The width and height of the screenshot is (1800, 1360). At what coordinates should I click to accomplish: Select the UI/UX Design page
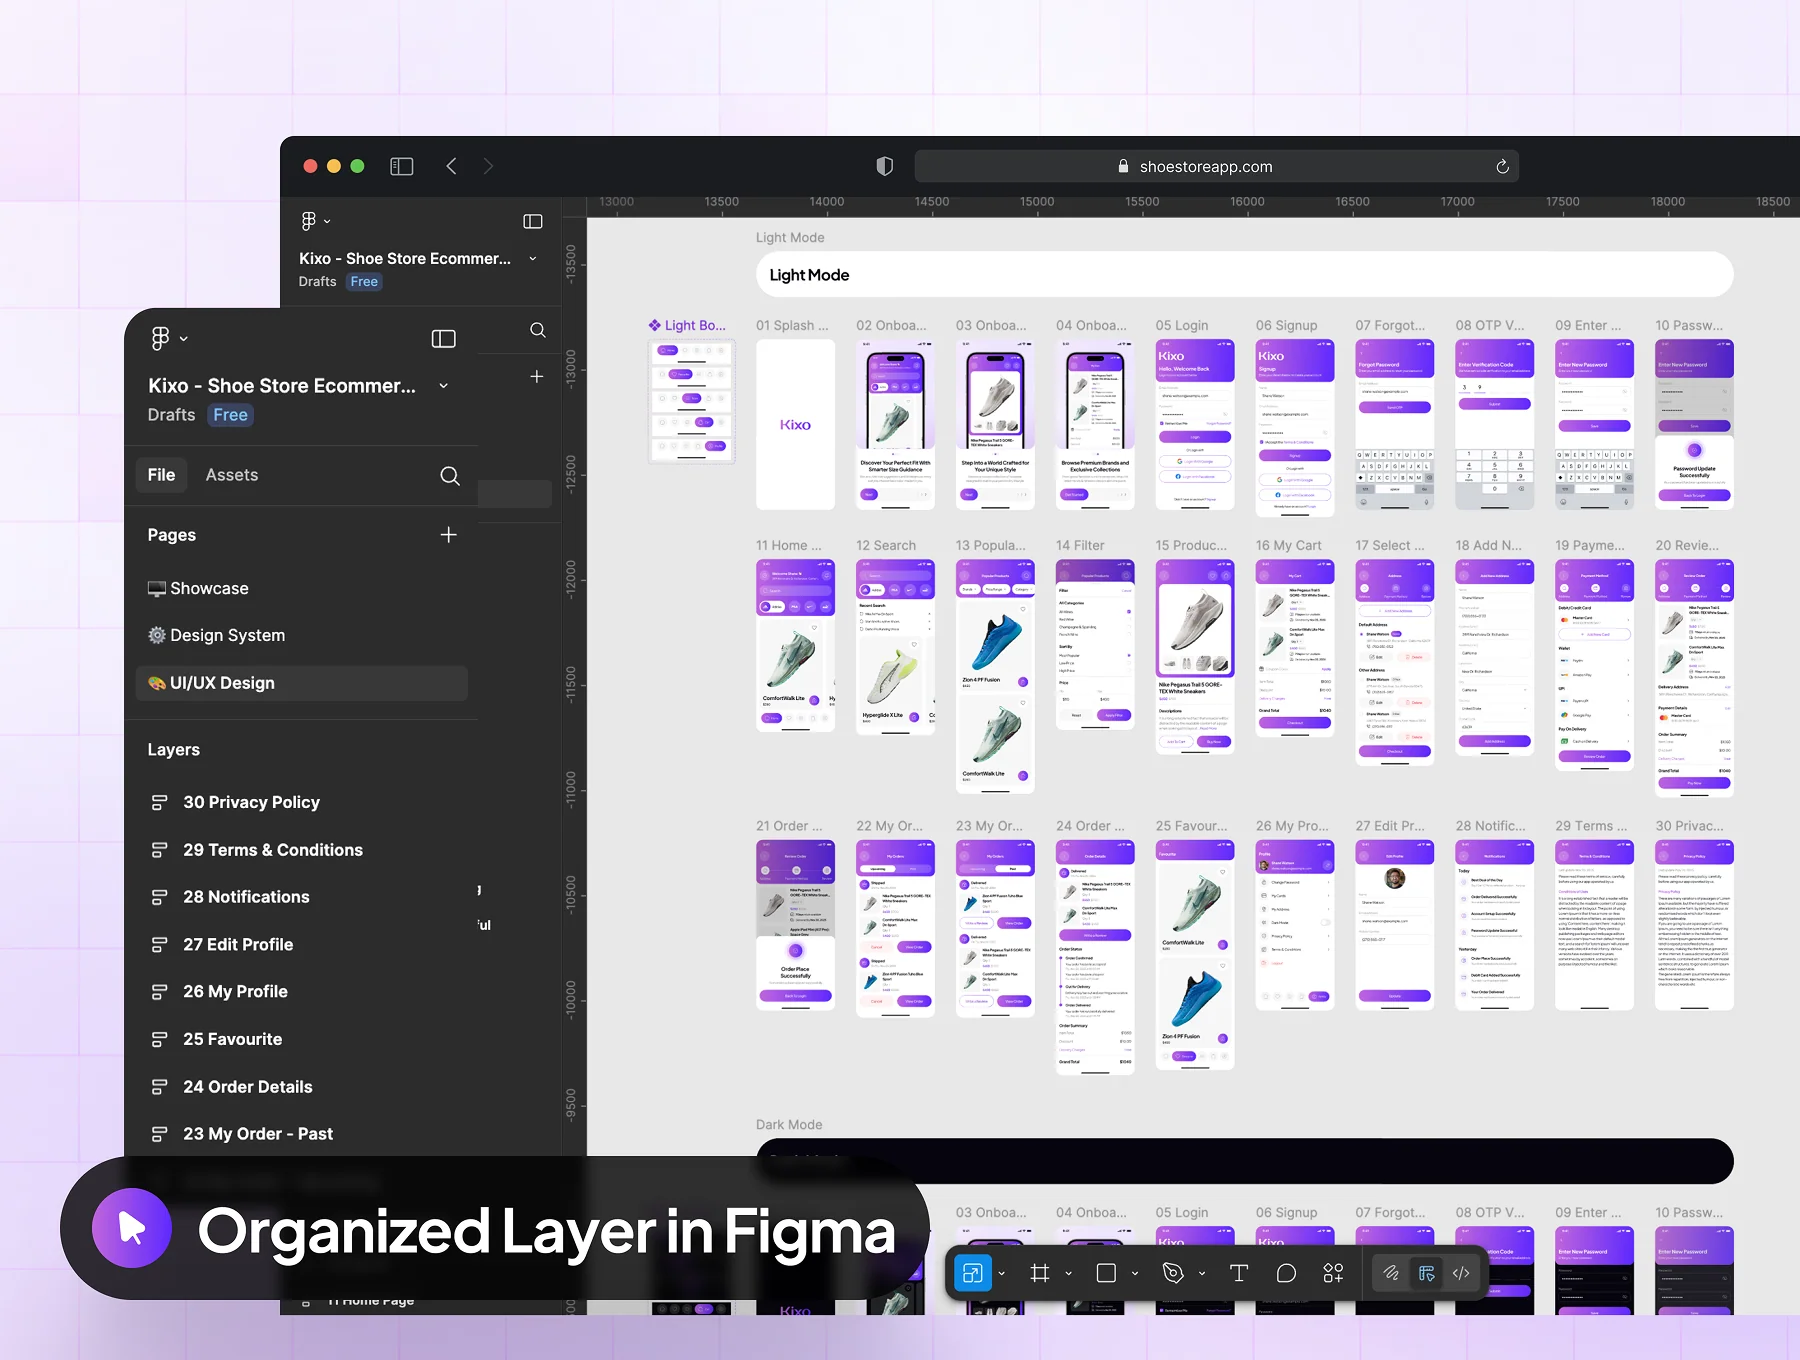point(301,683)
